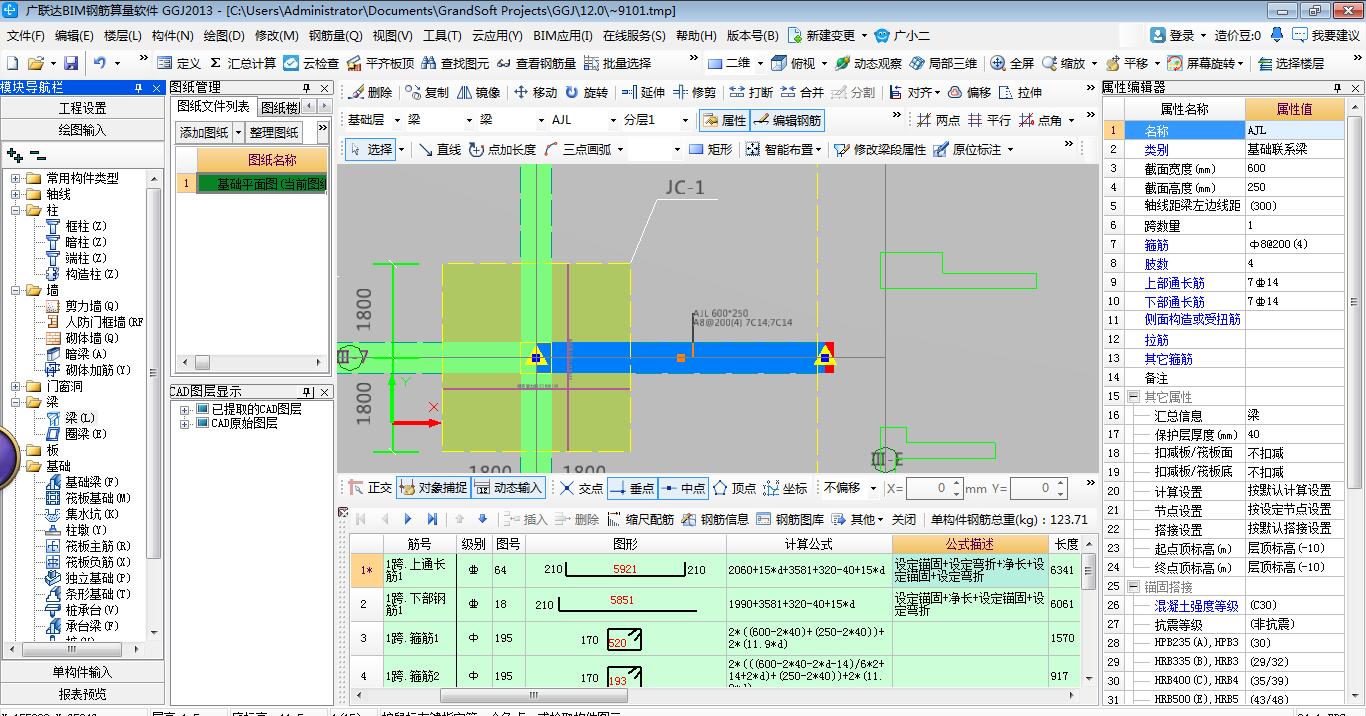This screenshot has width=1366, height=716.
Task: Toggle 中点 midpoint snap
Action: (x=683, y=488)
